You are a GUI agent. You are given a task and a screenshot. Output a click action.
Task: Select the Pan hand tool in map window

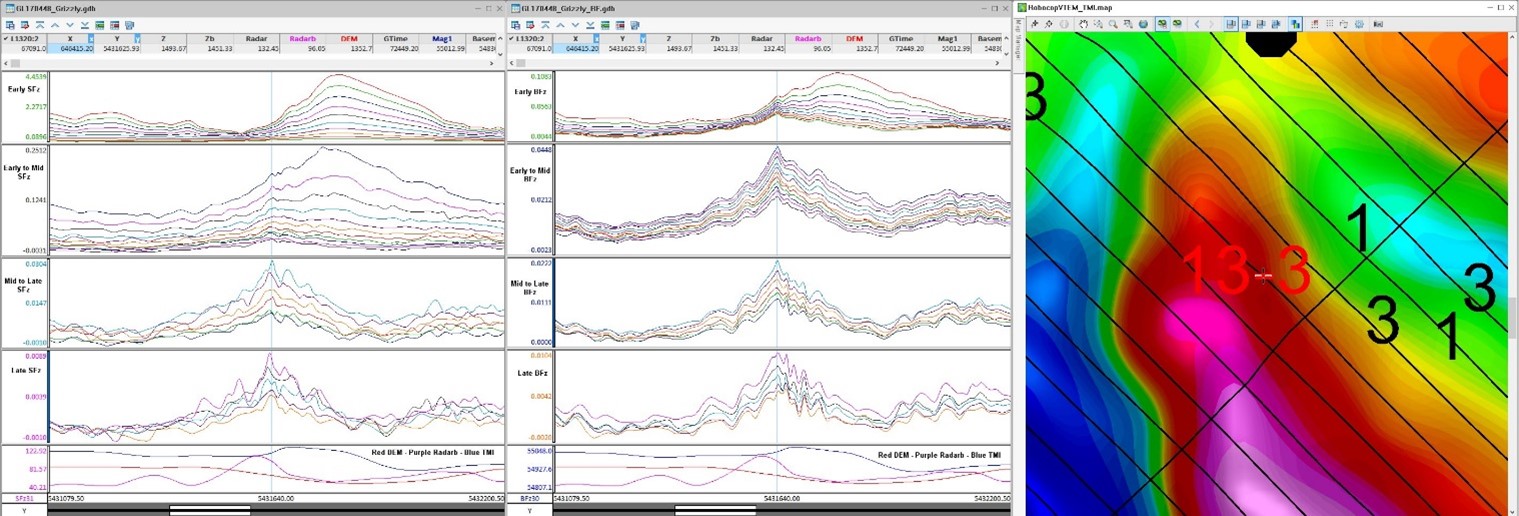click(1083, 24)
